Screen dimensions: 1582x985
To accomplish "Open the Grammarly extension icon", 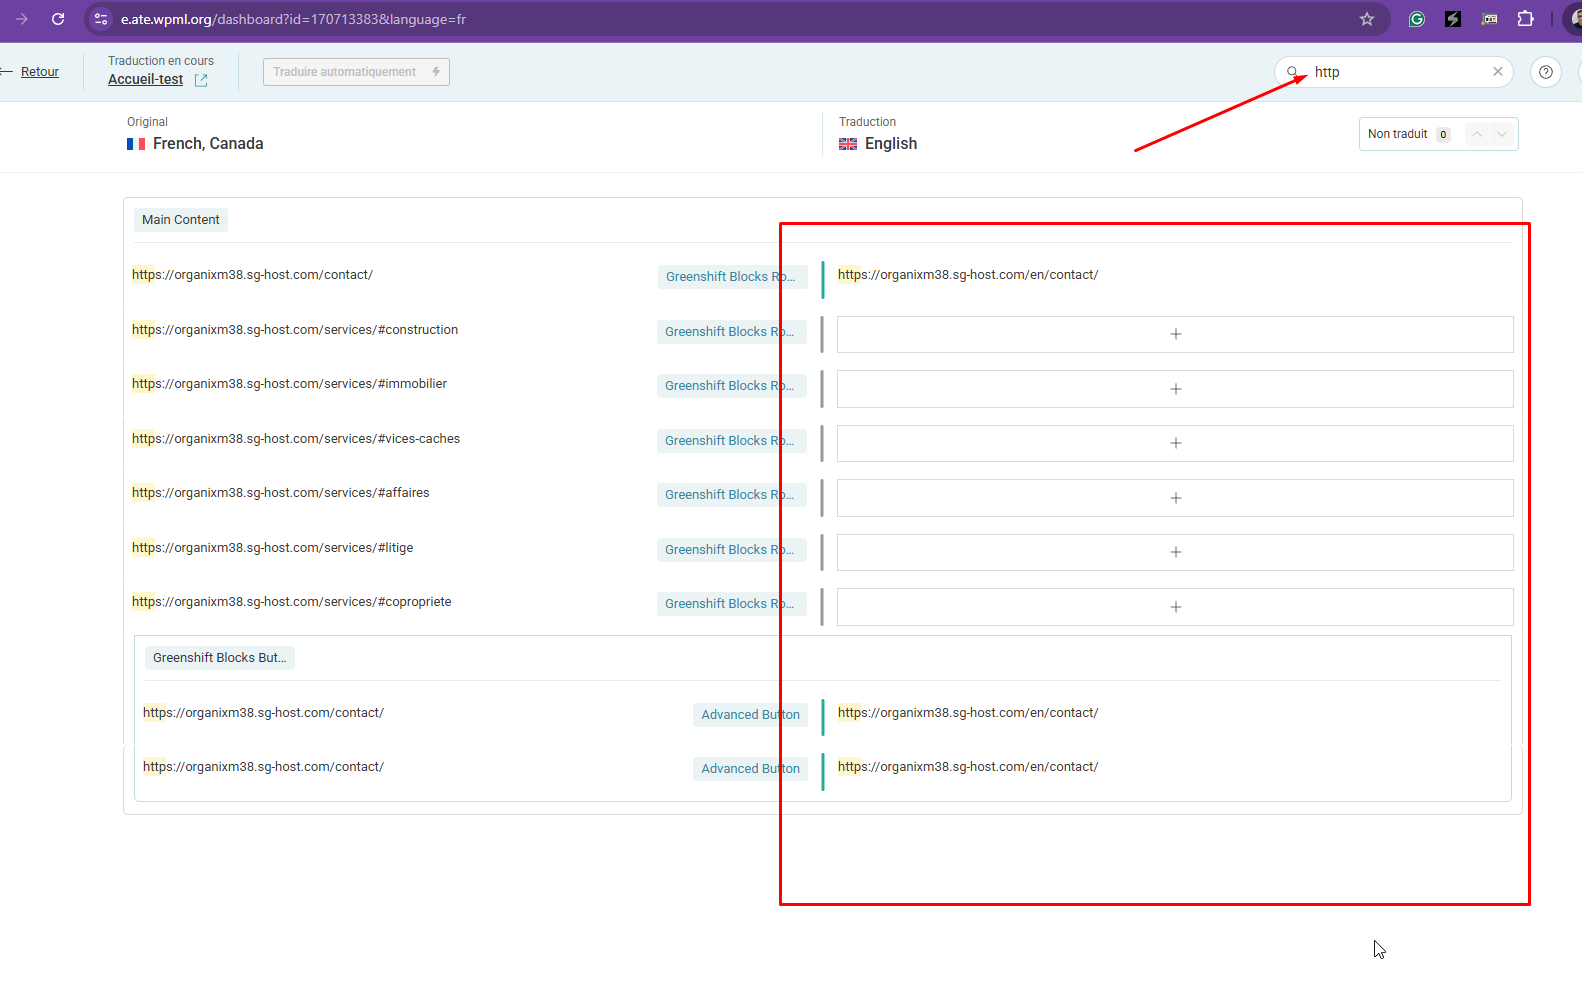I will pos(1416,19).
